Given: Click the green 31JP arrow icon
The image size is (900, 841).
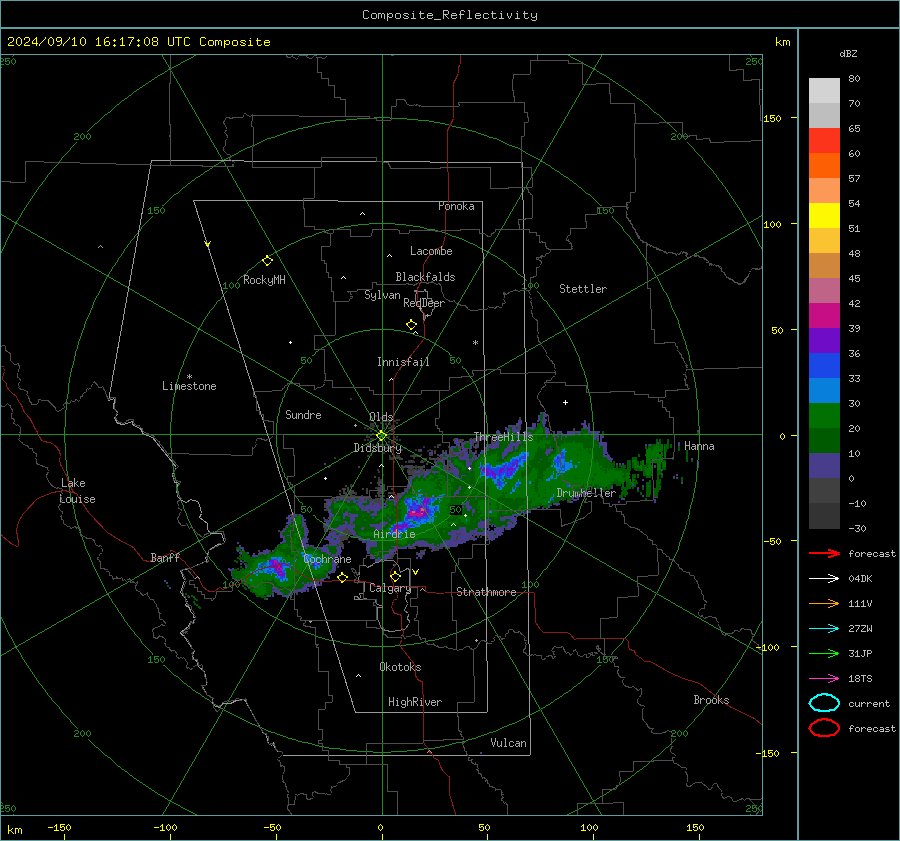Looking at the screenshot, I should (824, 653).
